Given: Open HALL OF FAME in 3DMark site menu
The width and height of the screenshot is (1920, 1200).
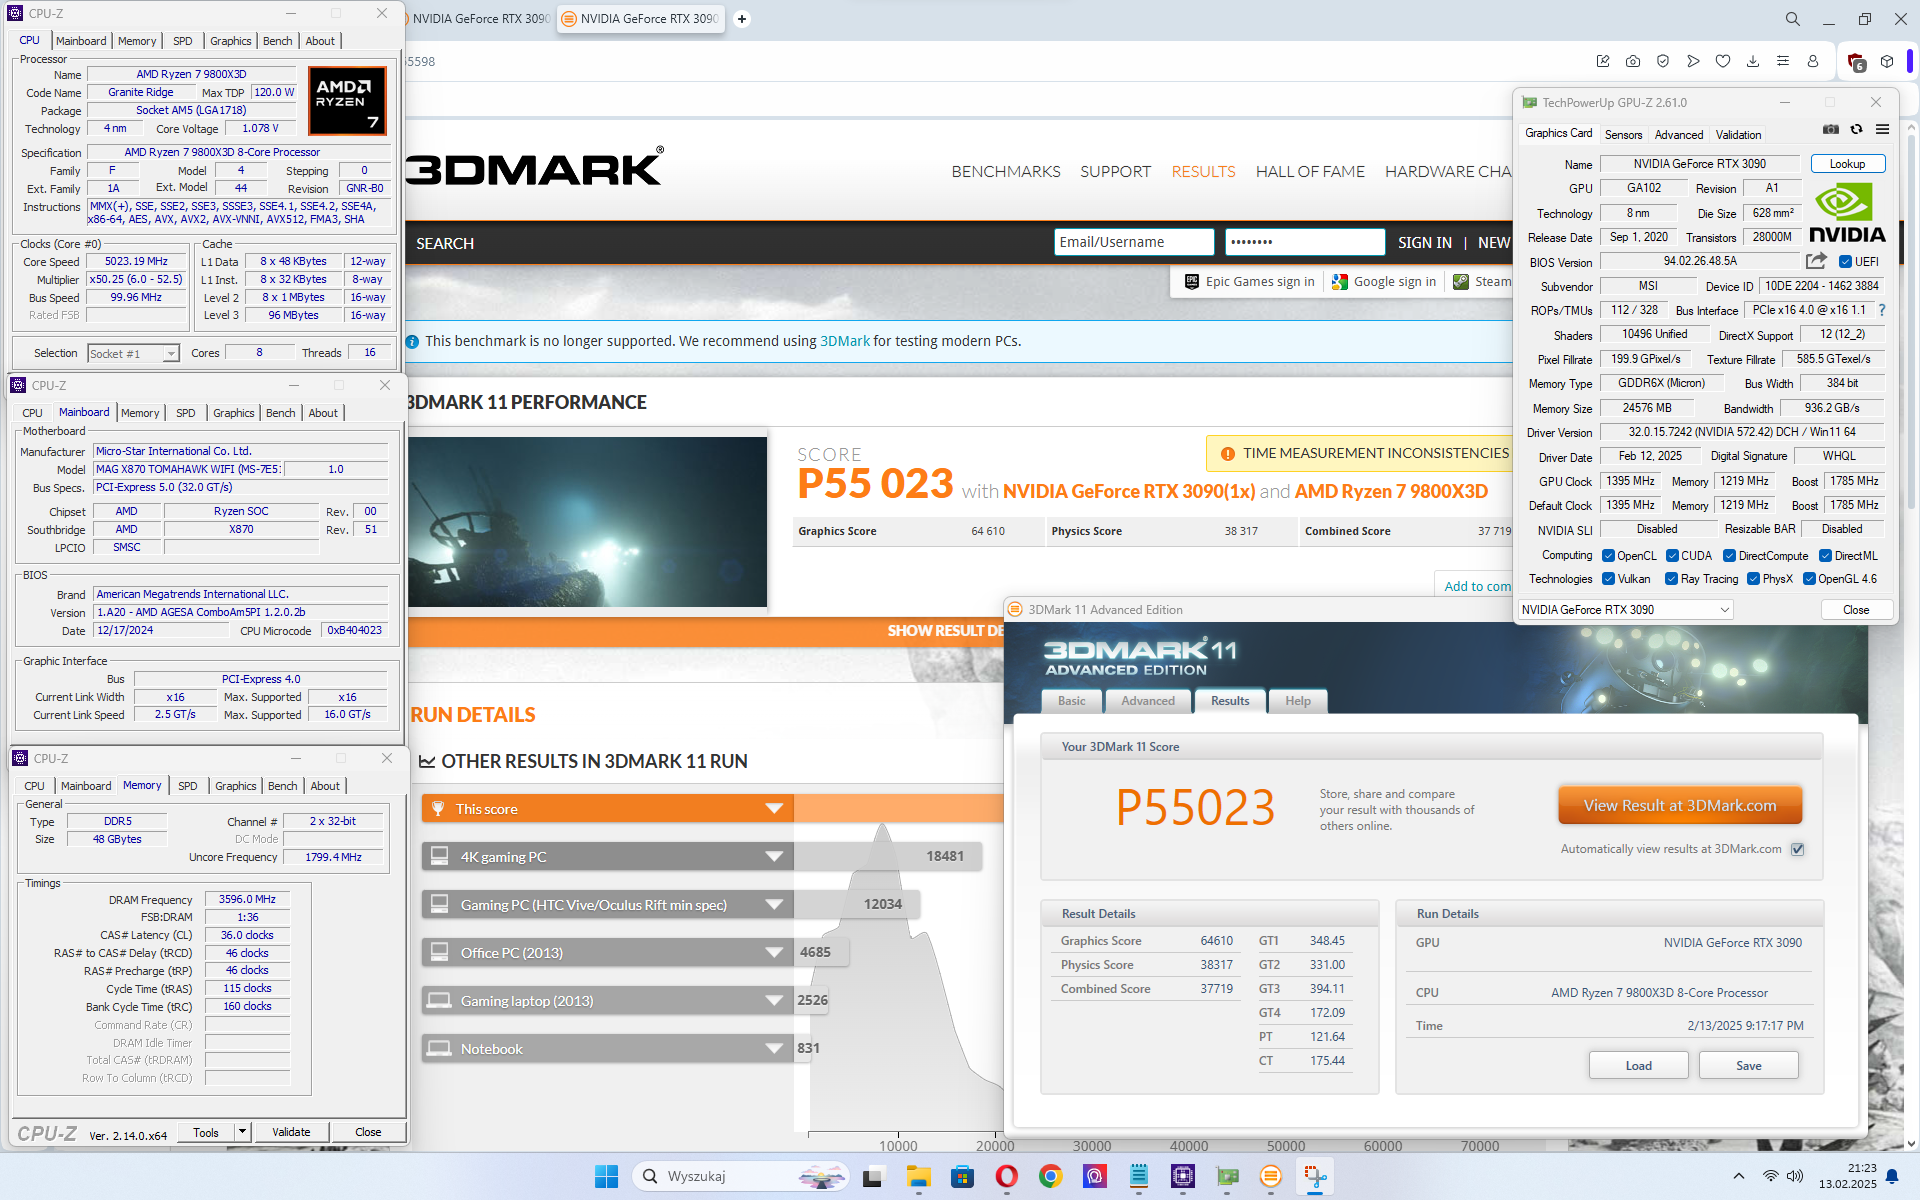Looking at the screenshot, I should [1310, 172].
